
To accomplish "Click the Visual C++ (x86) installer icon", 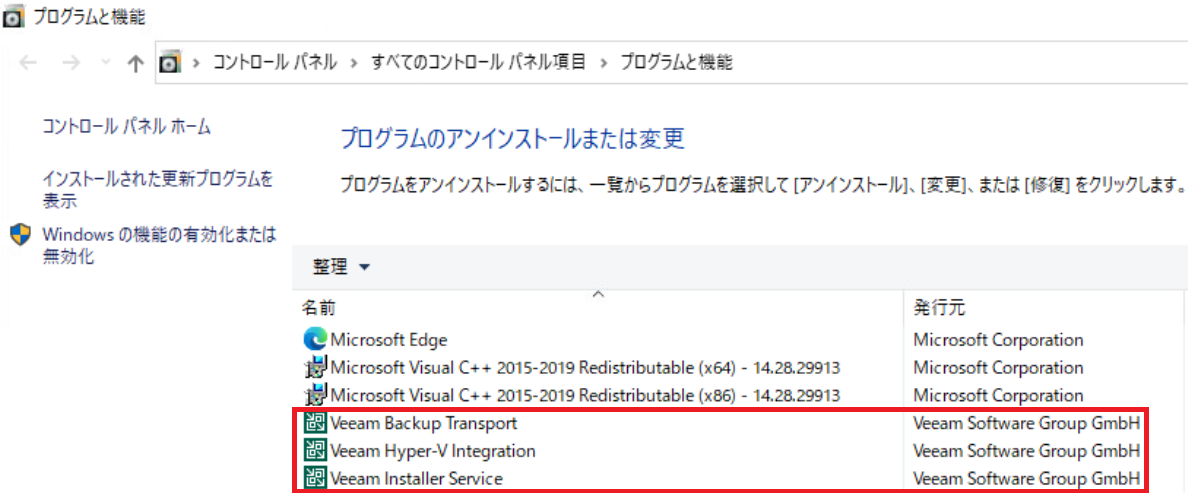I will 315,395.
